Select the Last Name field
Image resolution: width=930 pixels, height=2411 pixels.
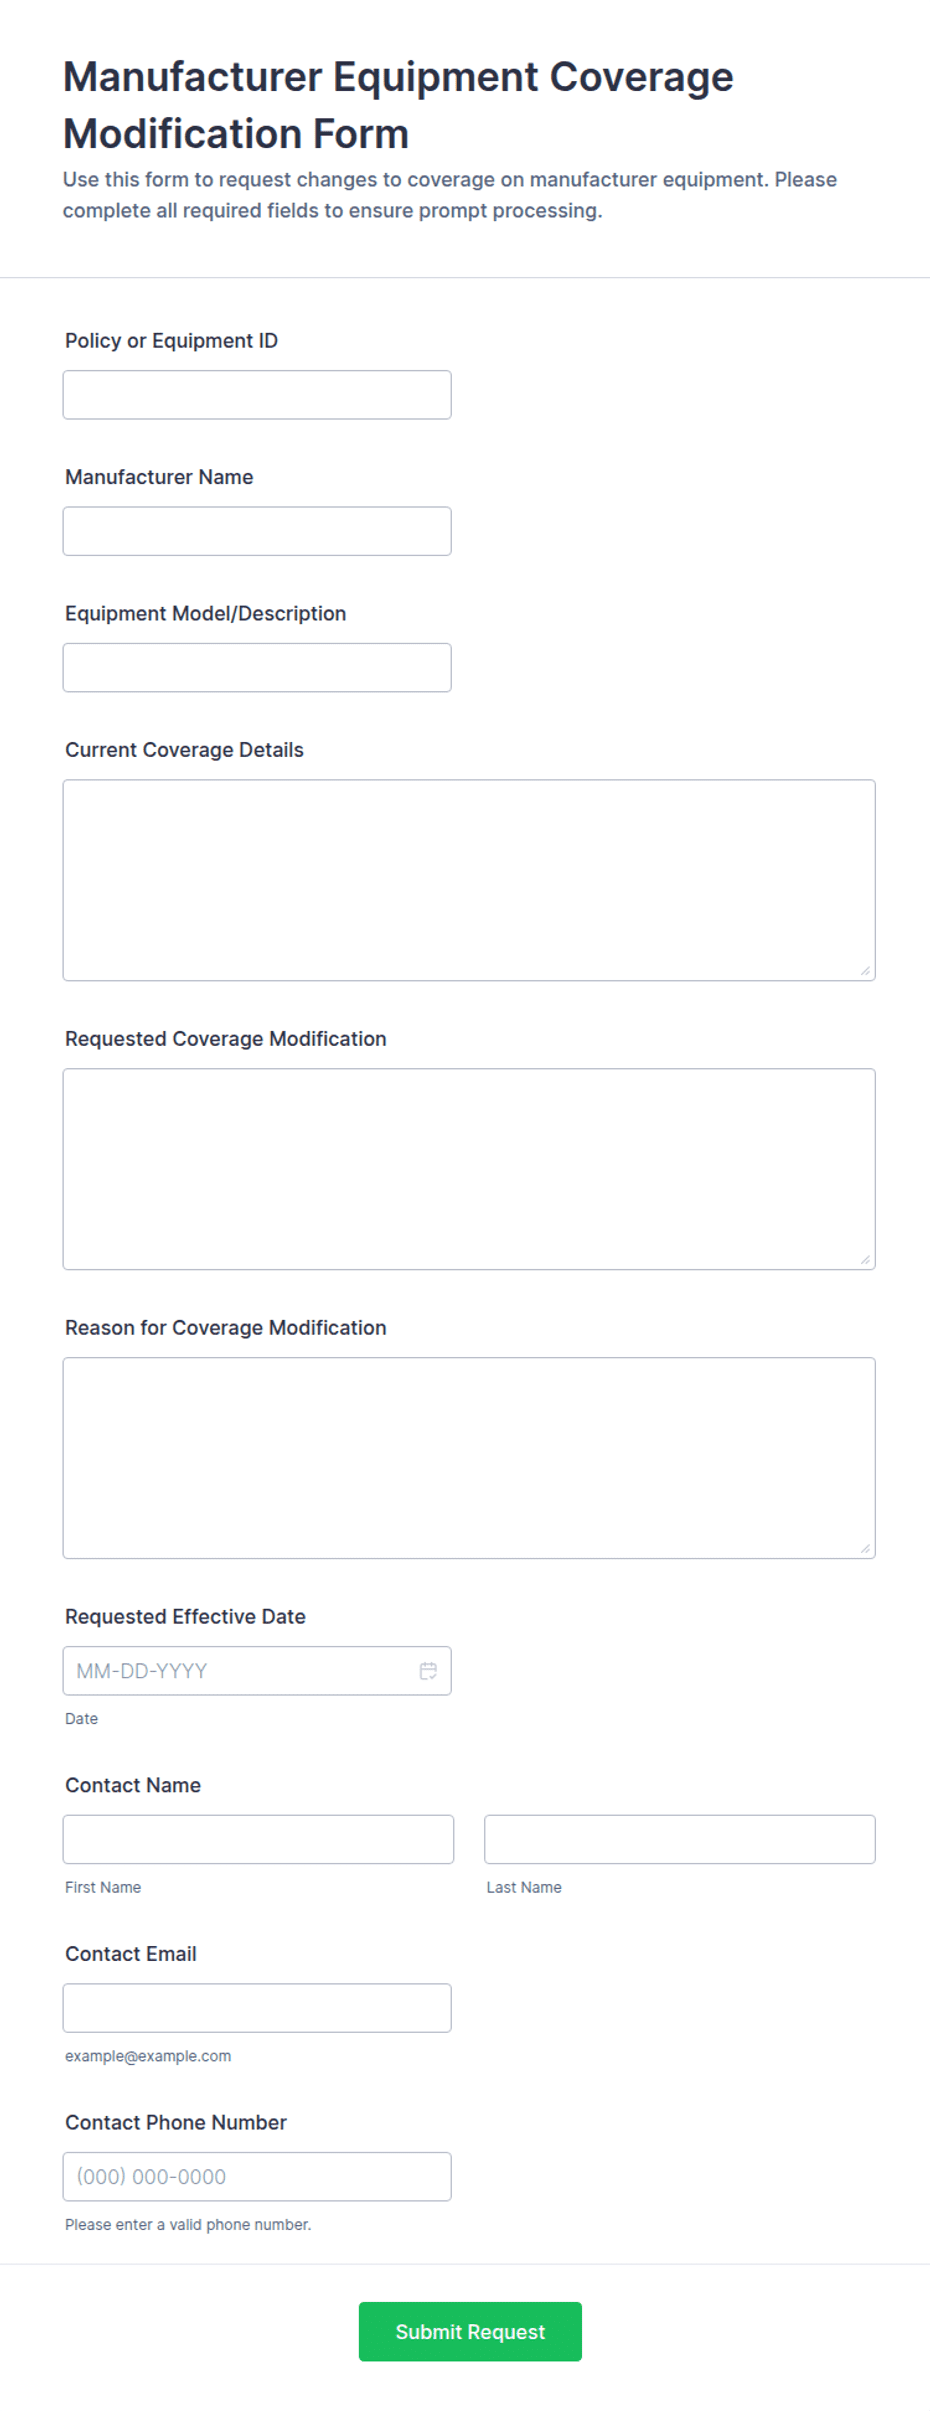[x=680, y=1839]
